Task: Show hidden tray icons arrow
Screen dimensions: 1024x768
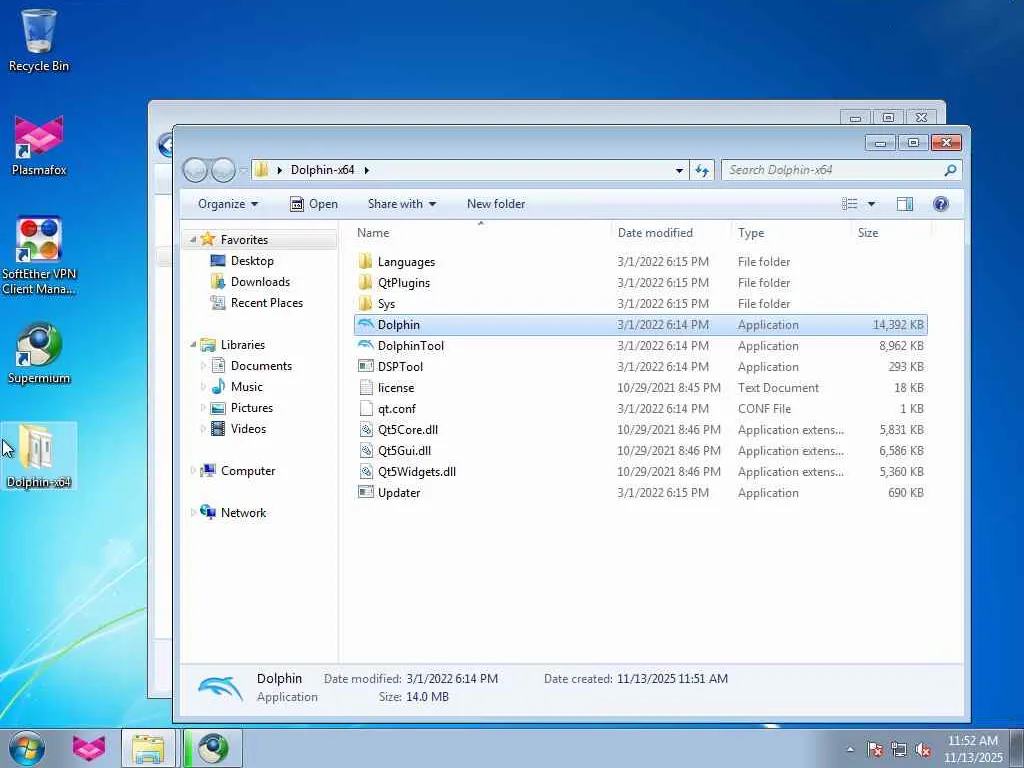Action: click(x=850, y=750)
